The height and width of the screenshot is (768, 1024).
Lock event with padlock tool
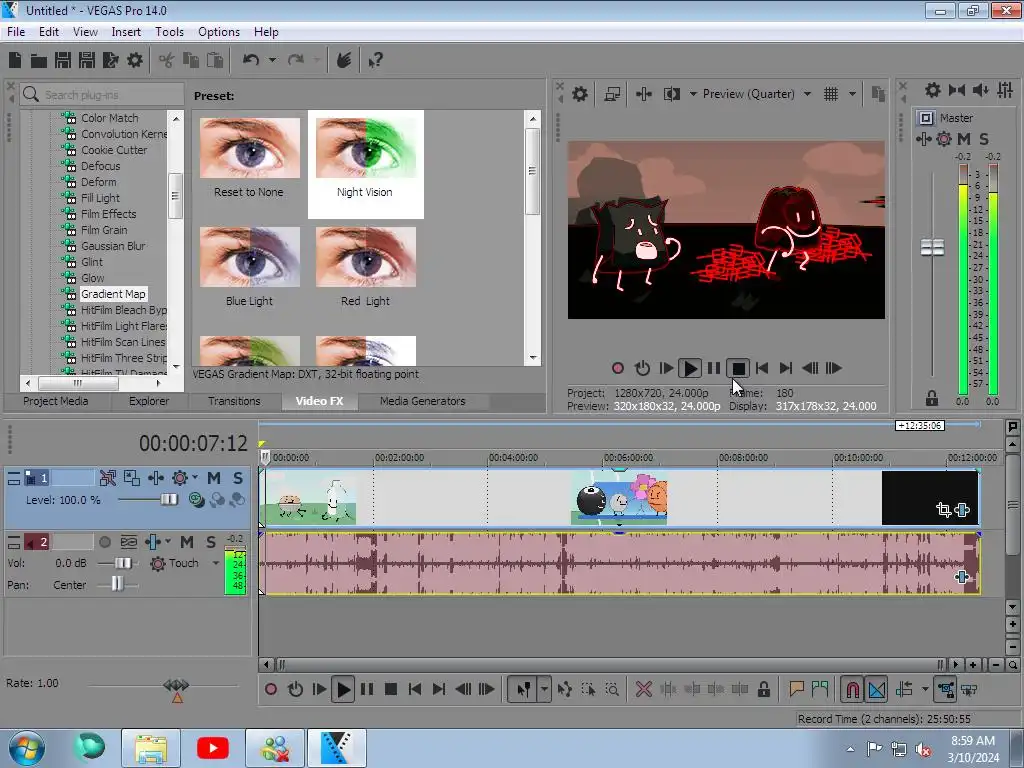pos(763,689)
